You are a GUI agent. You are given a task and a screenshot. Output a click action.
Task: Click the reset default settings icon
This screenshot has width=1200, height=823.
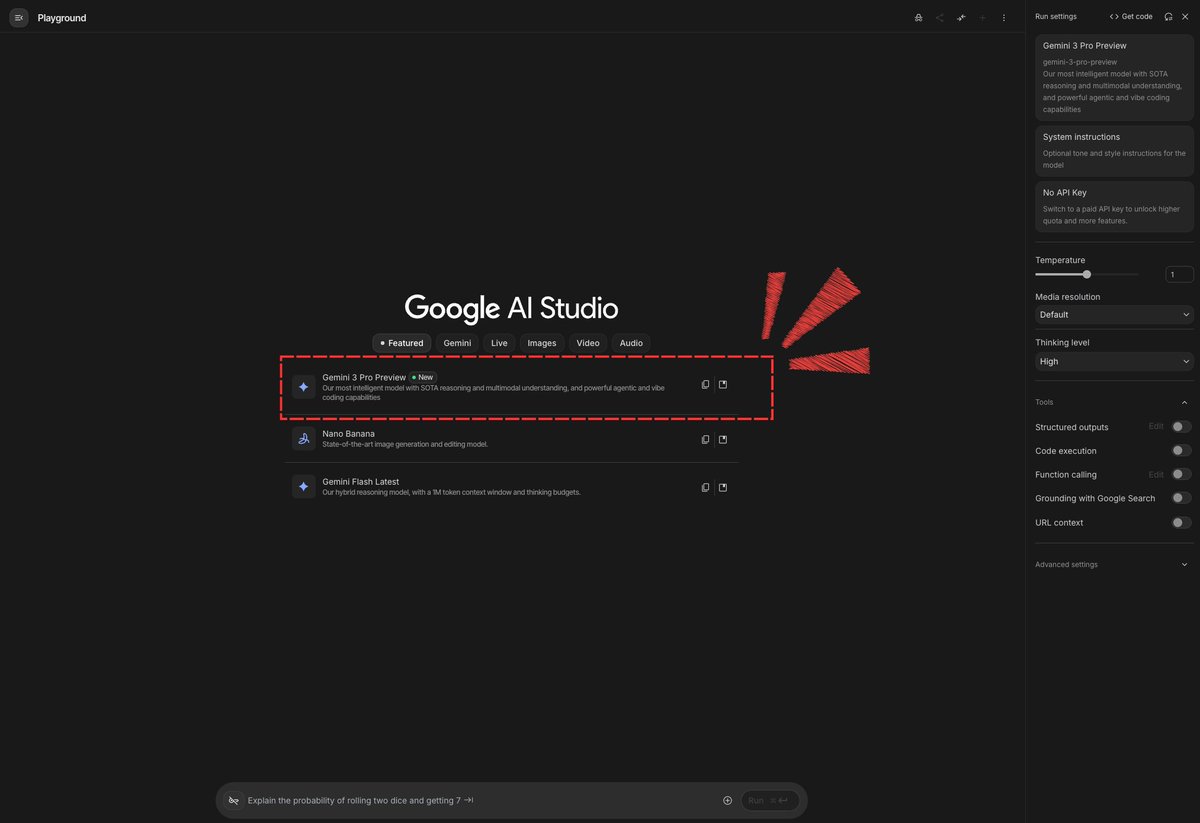1168,16
